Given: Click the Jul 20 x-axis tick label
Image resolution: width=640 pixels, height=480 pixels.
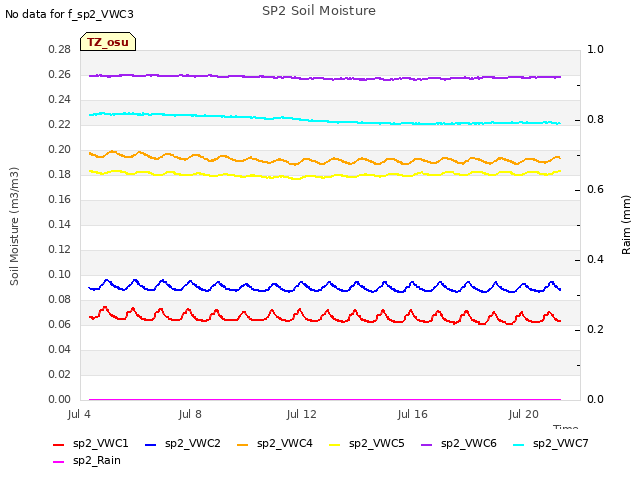Looking at the screenshot, I should [x=524, y=414].
